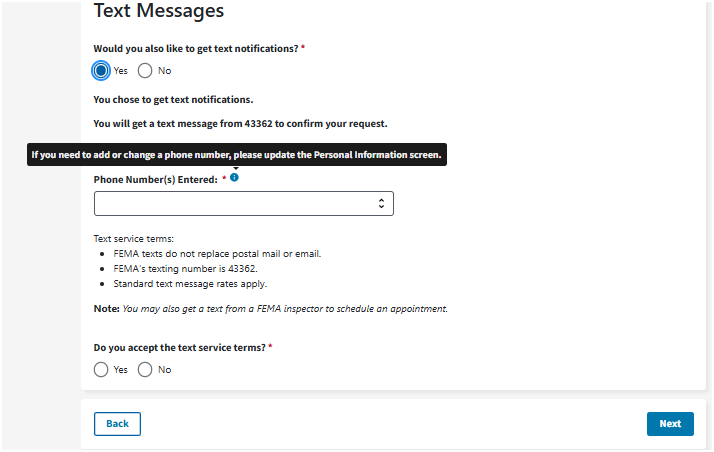Click the Note about the FEMA inspector text

[x=270, y=309]
